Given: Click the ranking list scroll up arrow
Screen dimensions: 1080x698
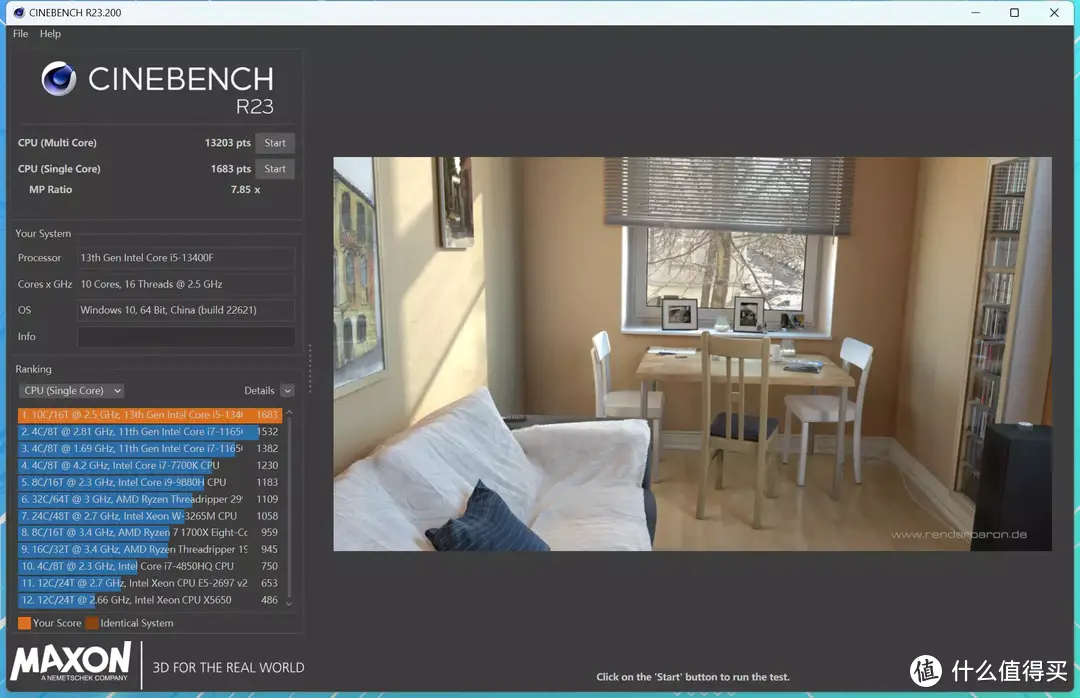Looking at the screenshot, I should (289, 413).
